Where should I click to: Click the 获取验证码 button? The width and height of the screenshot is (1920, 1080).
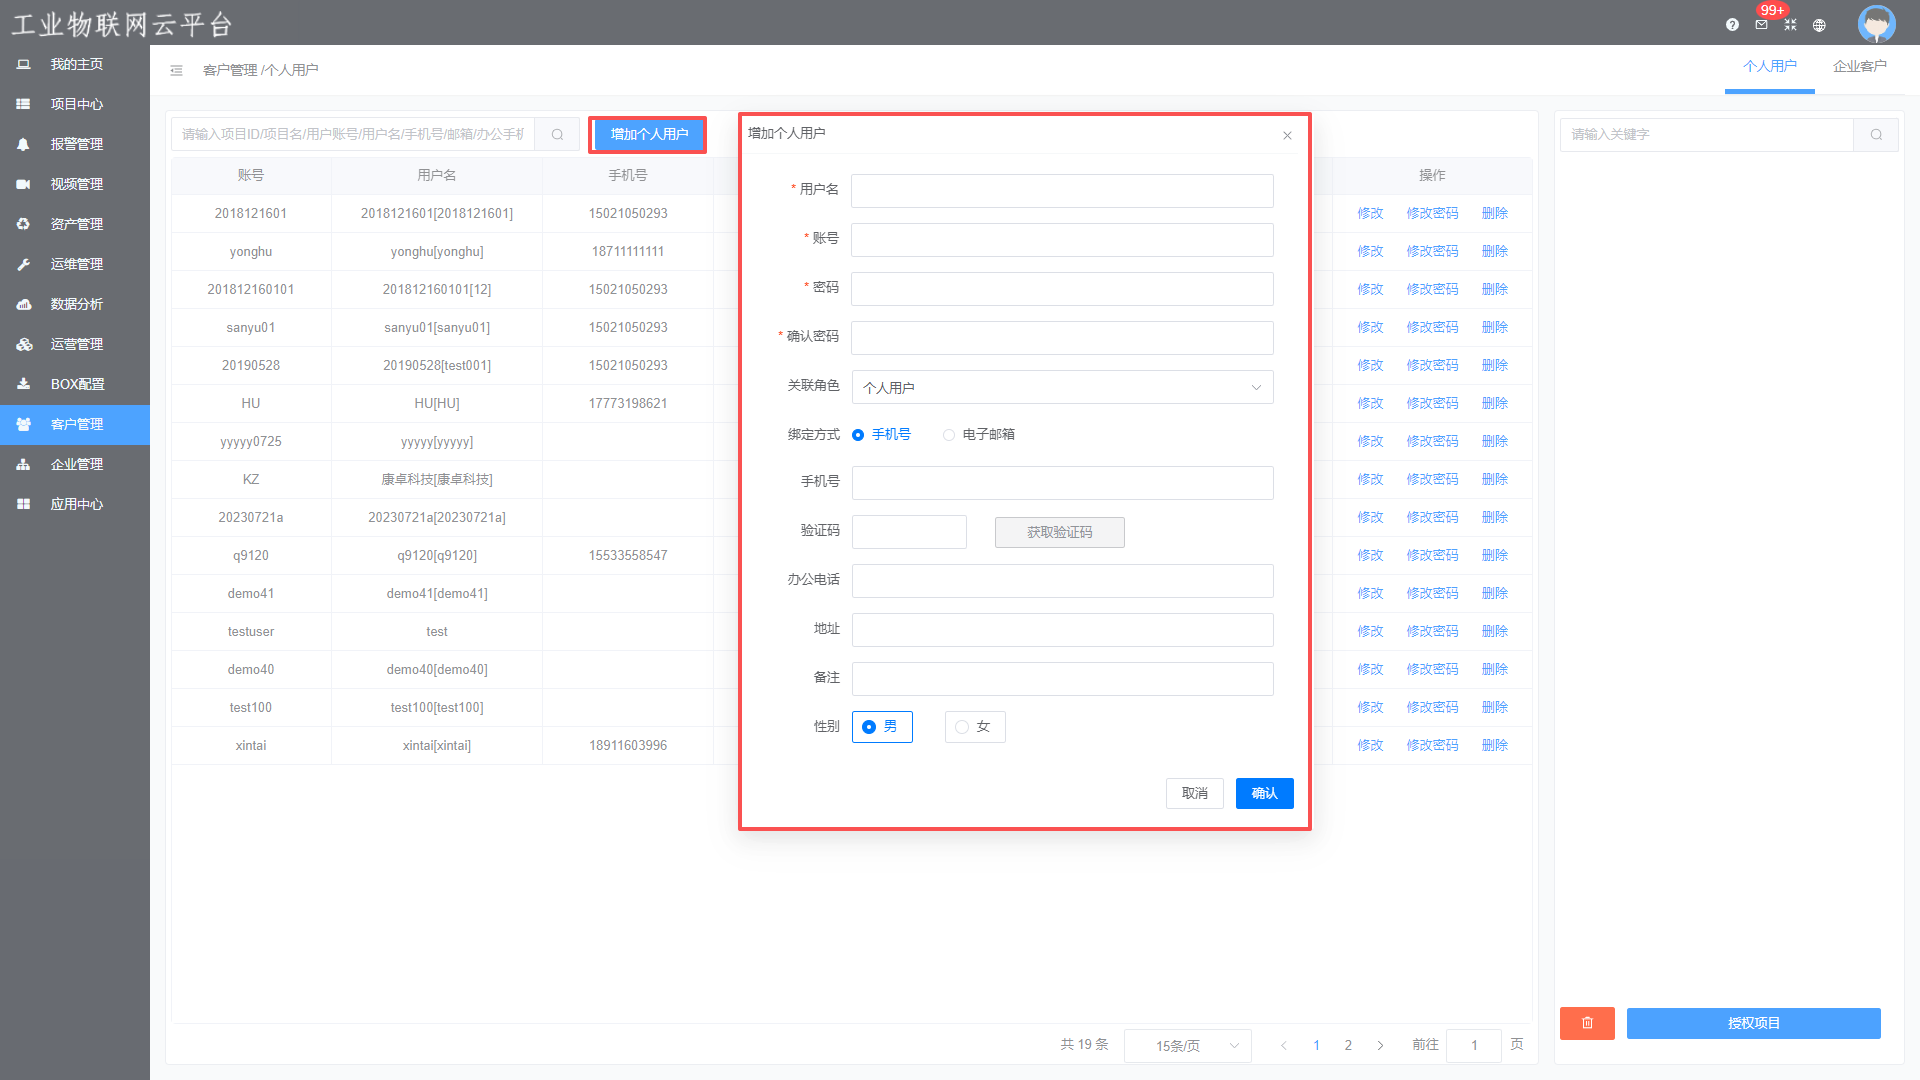[x=1059, y=532]
